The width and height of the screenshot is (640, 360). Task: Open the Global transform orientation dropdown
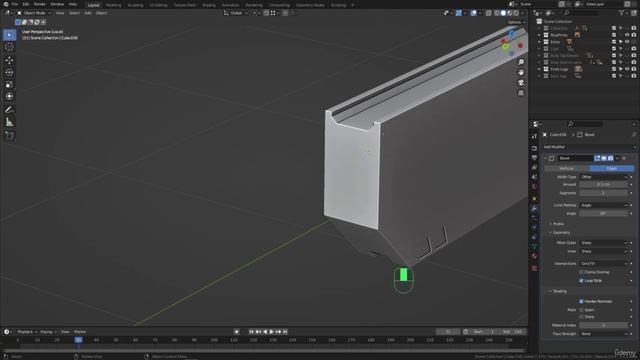click(236, 13)
